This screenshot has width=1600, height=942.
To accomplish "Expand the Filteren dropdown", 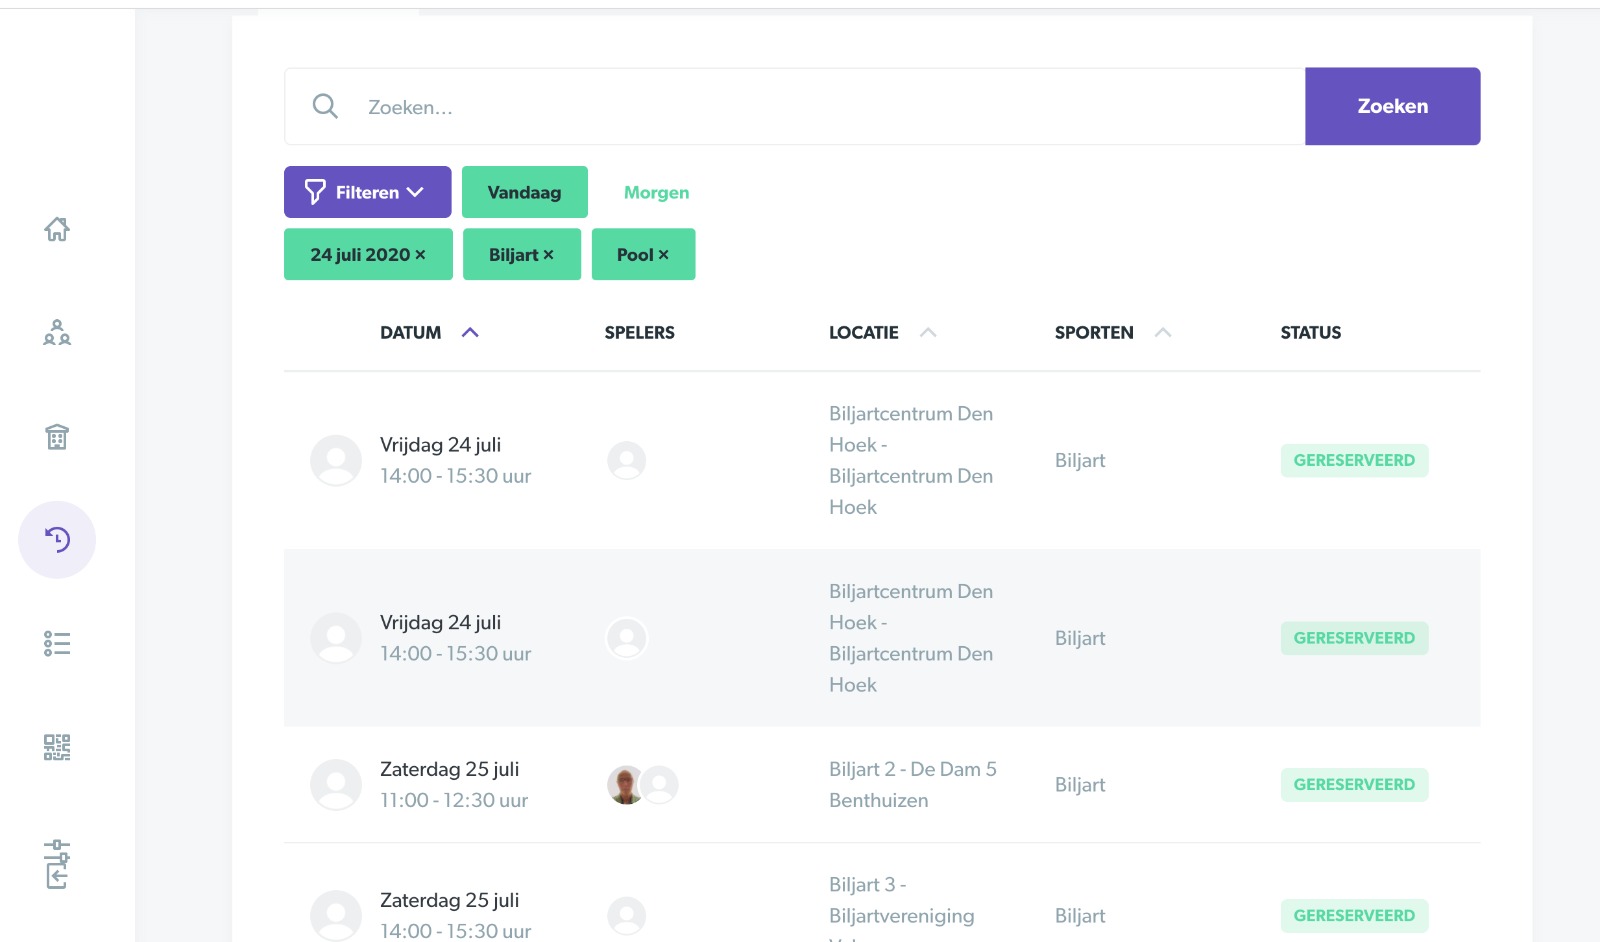I will (x=367, y=192).
